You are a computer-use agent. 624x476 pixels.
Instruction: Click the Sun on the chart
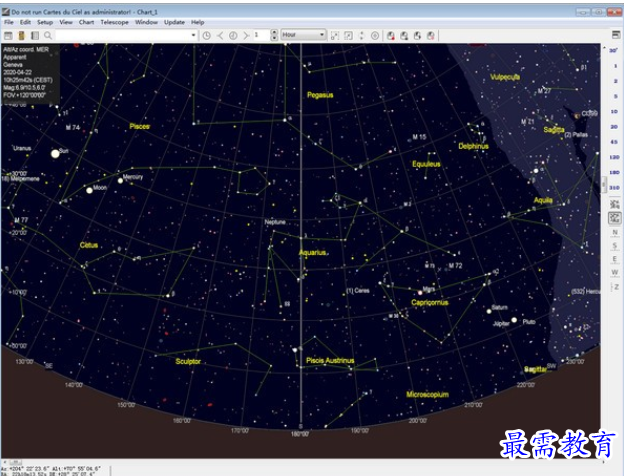tap(55, 153)
